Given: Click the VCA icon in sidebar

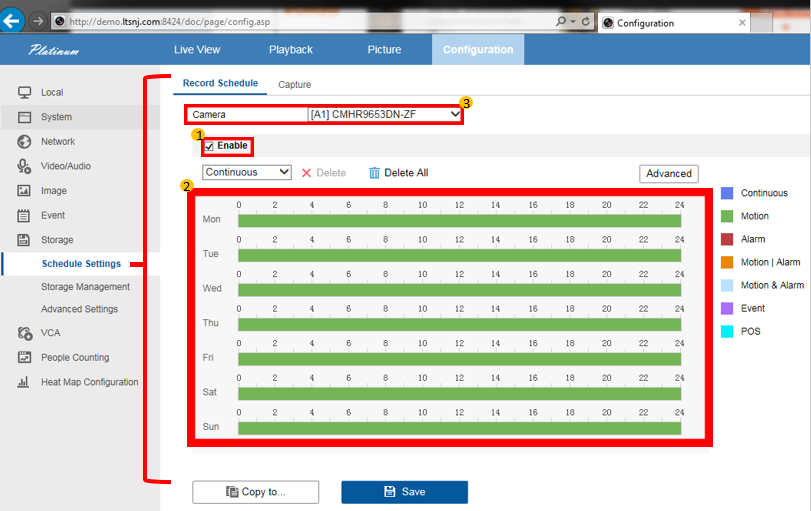Looking at the screenshot, I should click(x=24, y=333).
